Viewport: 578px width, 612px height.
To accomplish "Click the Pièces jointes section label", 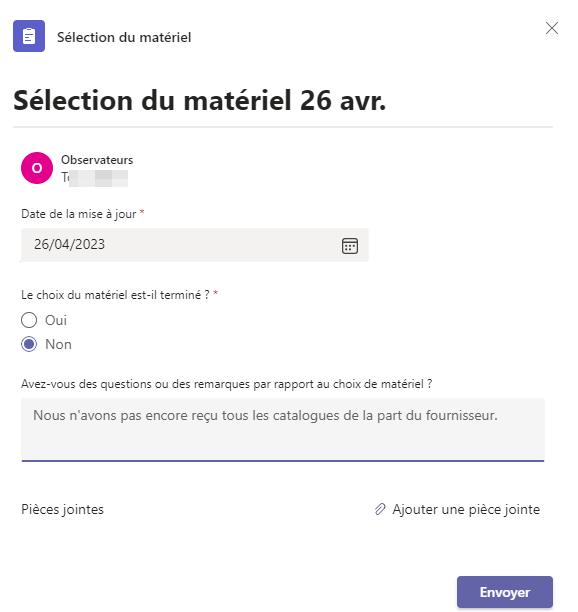I will [62, 509].
